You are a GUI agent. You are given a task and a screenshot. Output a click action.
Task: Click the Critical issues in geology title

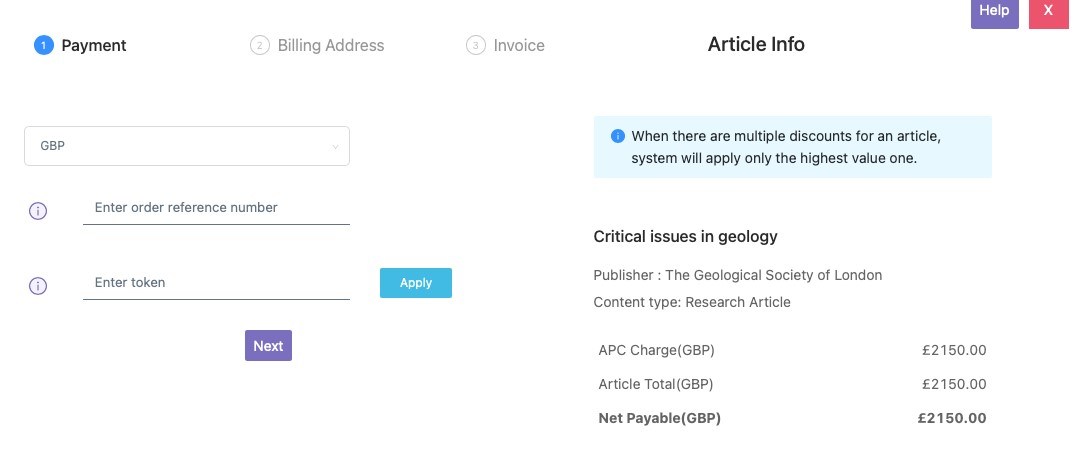(x=686, y=237)
